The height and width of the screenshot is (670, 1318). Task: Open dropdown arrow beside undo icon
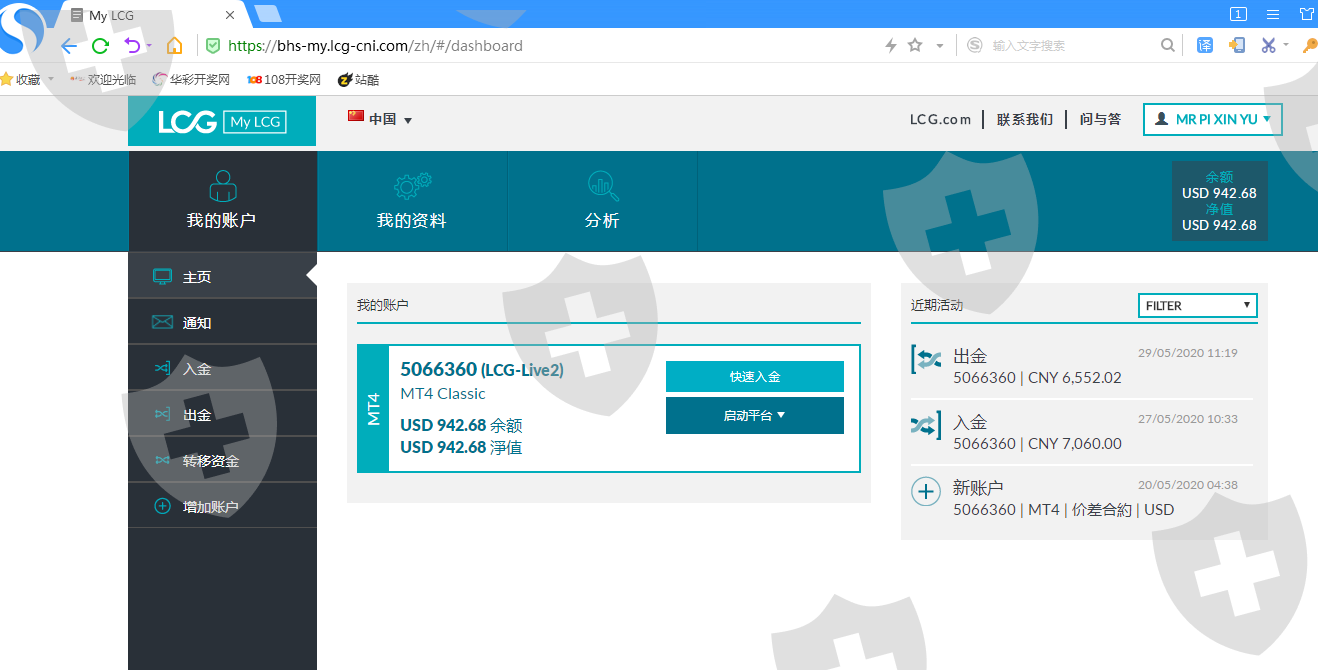[x=149, y=46]
